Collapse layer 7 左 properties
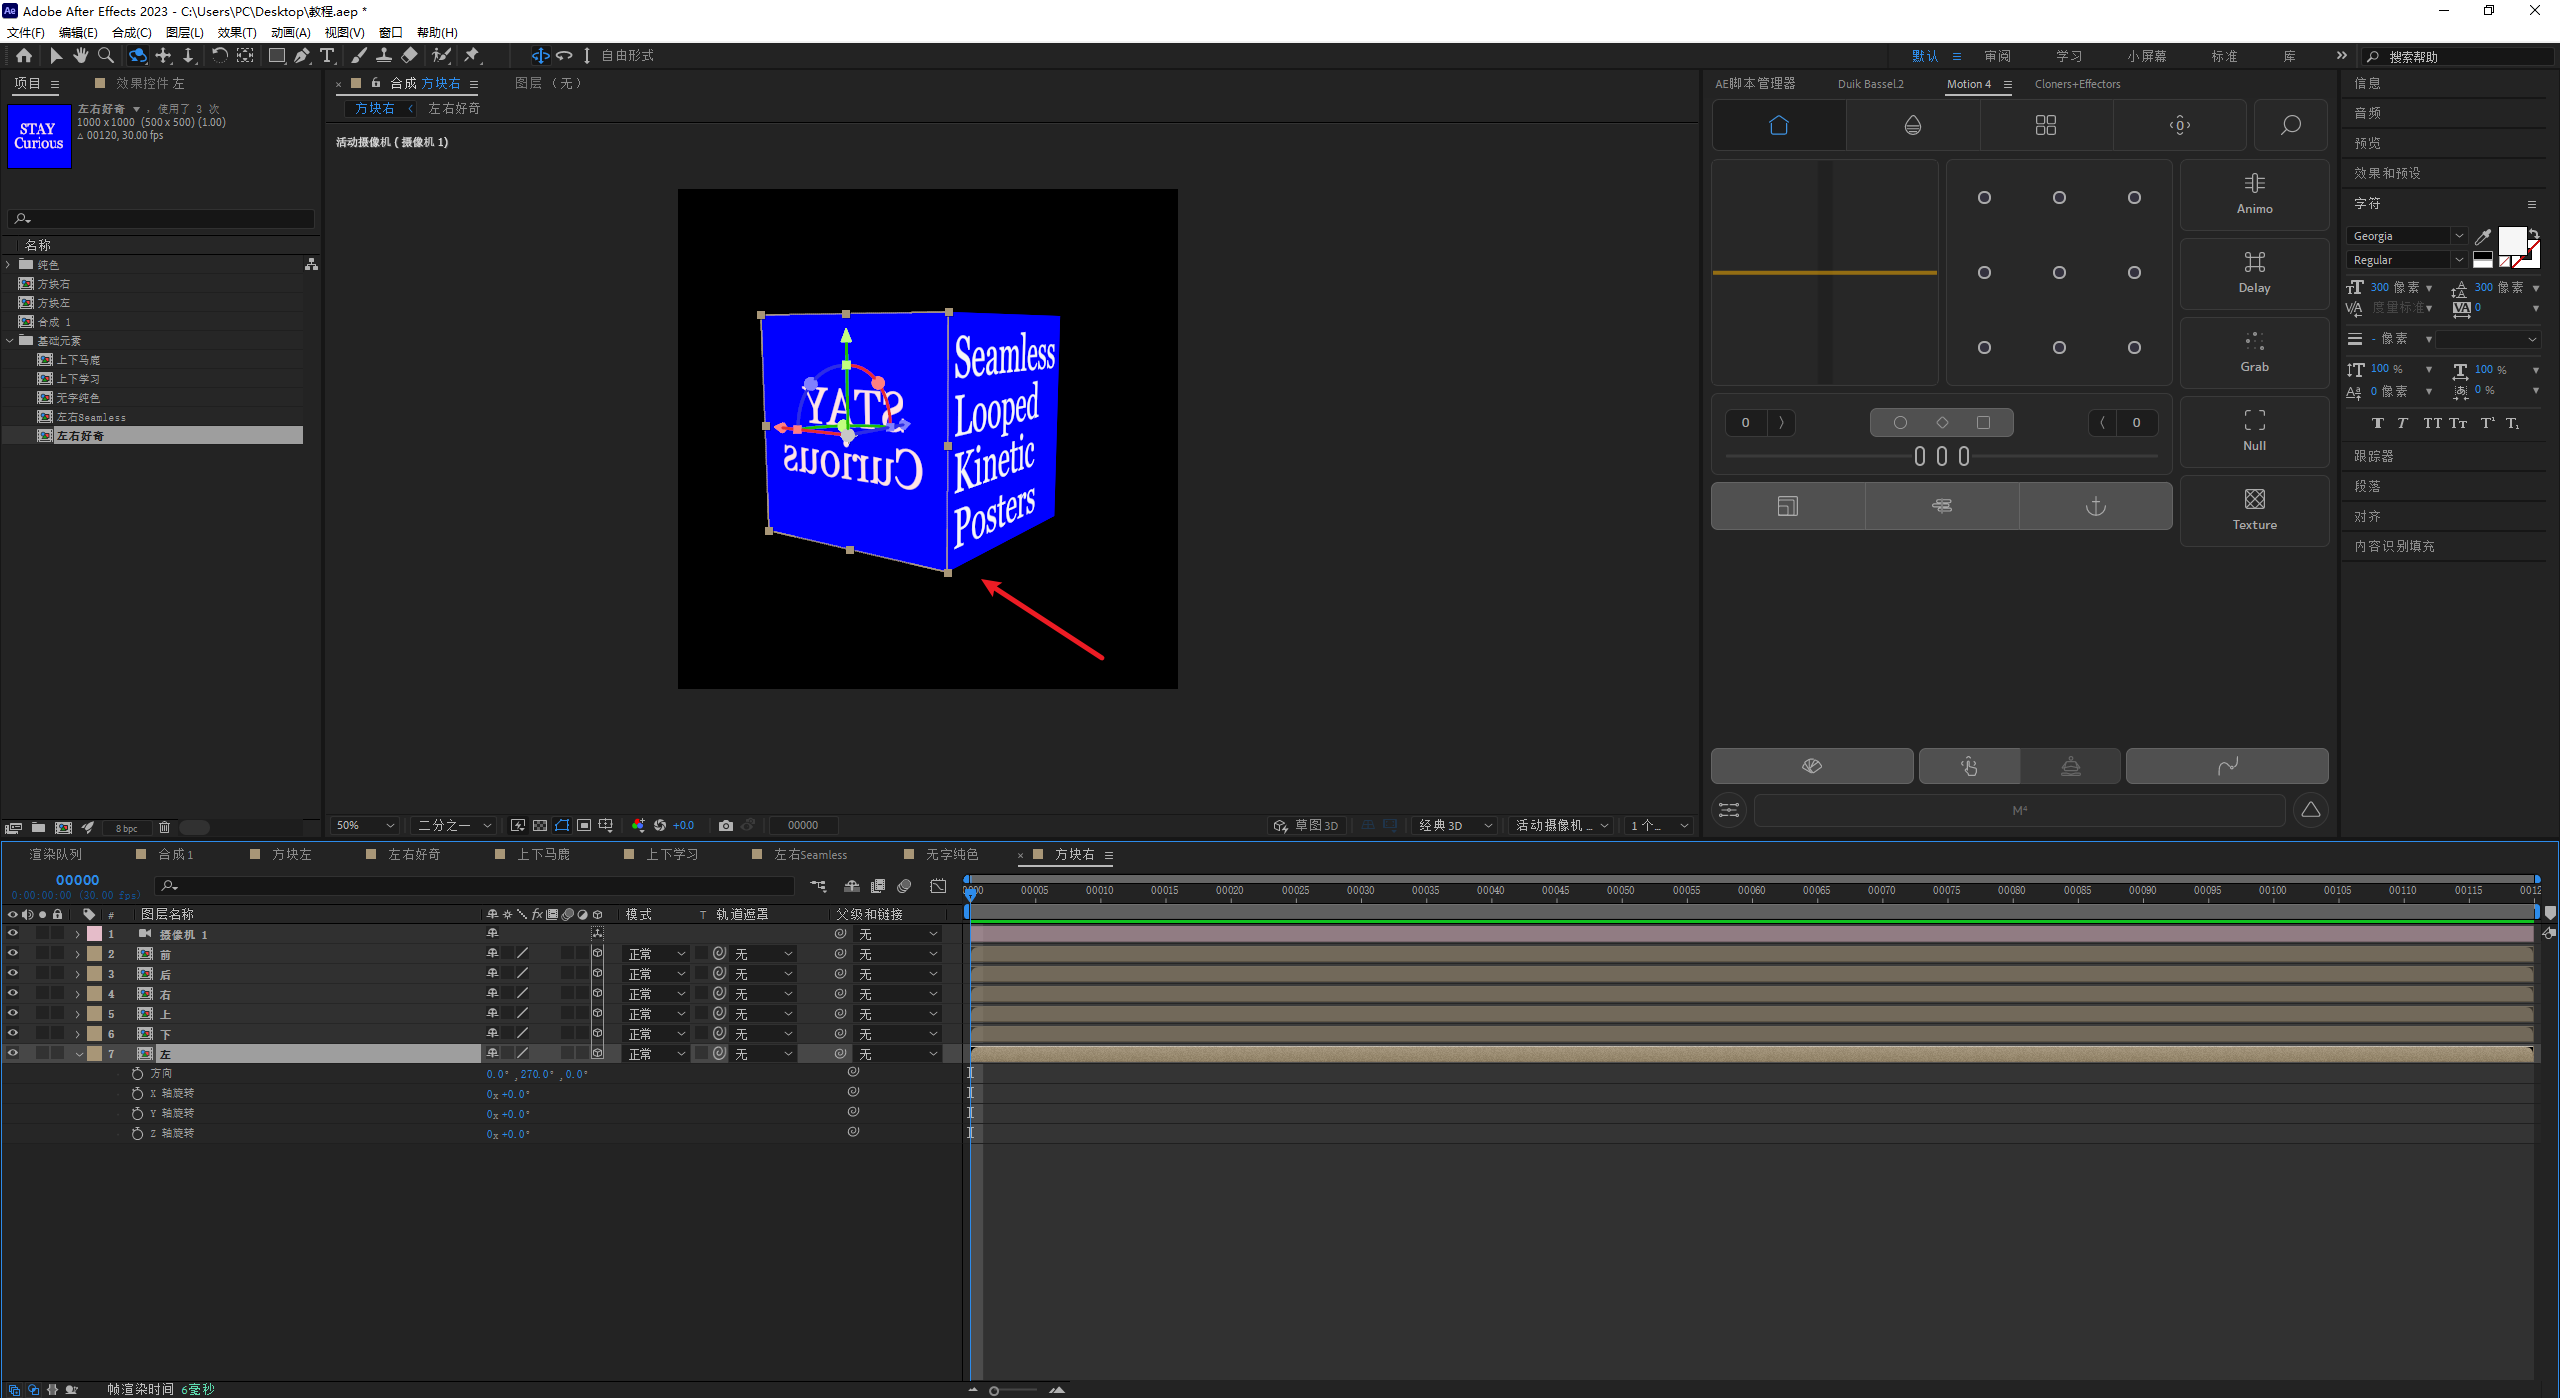The image size is (2560, 1398). [79, 1054]
